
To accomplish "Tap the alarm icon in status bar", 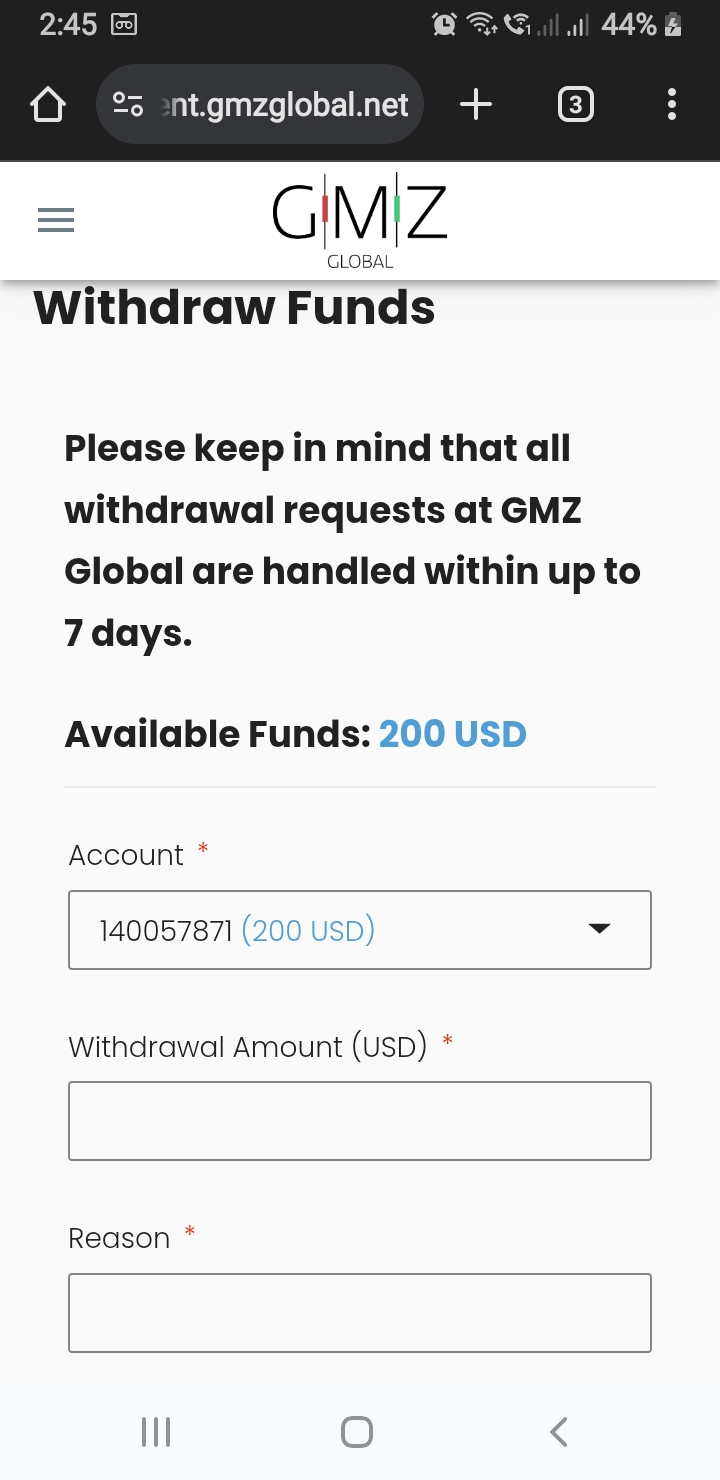I will 444,25.
